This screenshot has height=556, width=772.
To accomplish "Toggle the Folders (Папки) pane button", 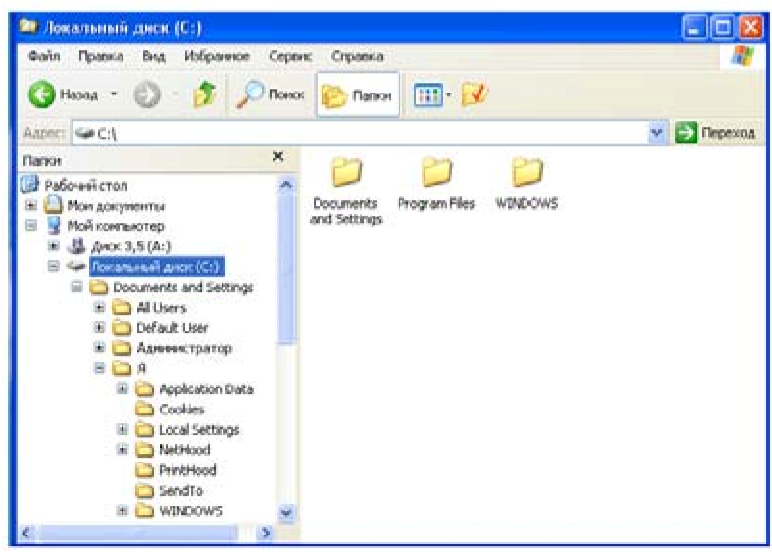I will [358, 95].
